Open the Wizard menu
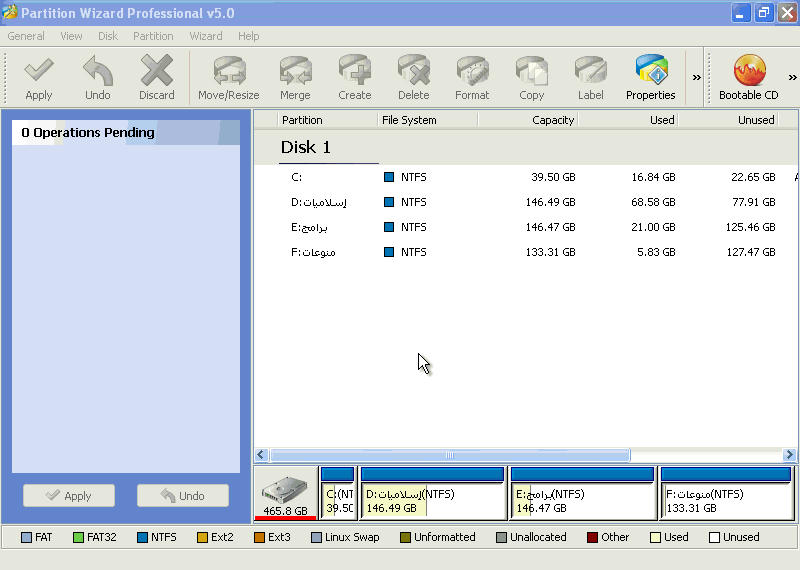Screen dimensions: 800x570 pyautogui.click(x=206, y=36)
